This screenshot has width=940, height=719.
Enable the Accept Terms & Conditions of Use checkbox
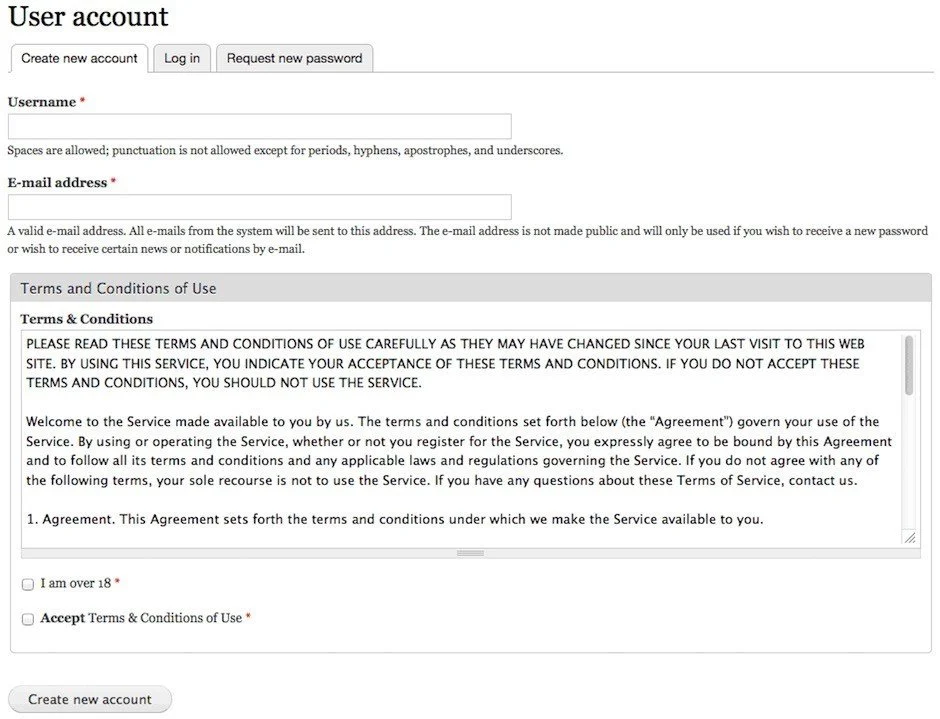pos(27,619)
